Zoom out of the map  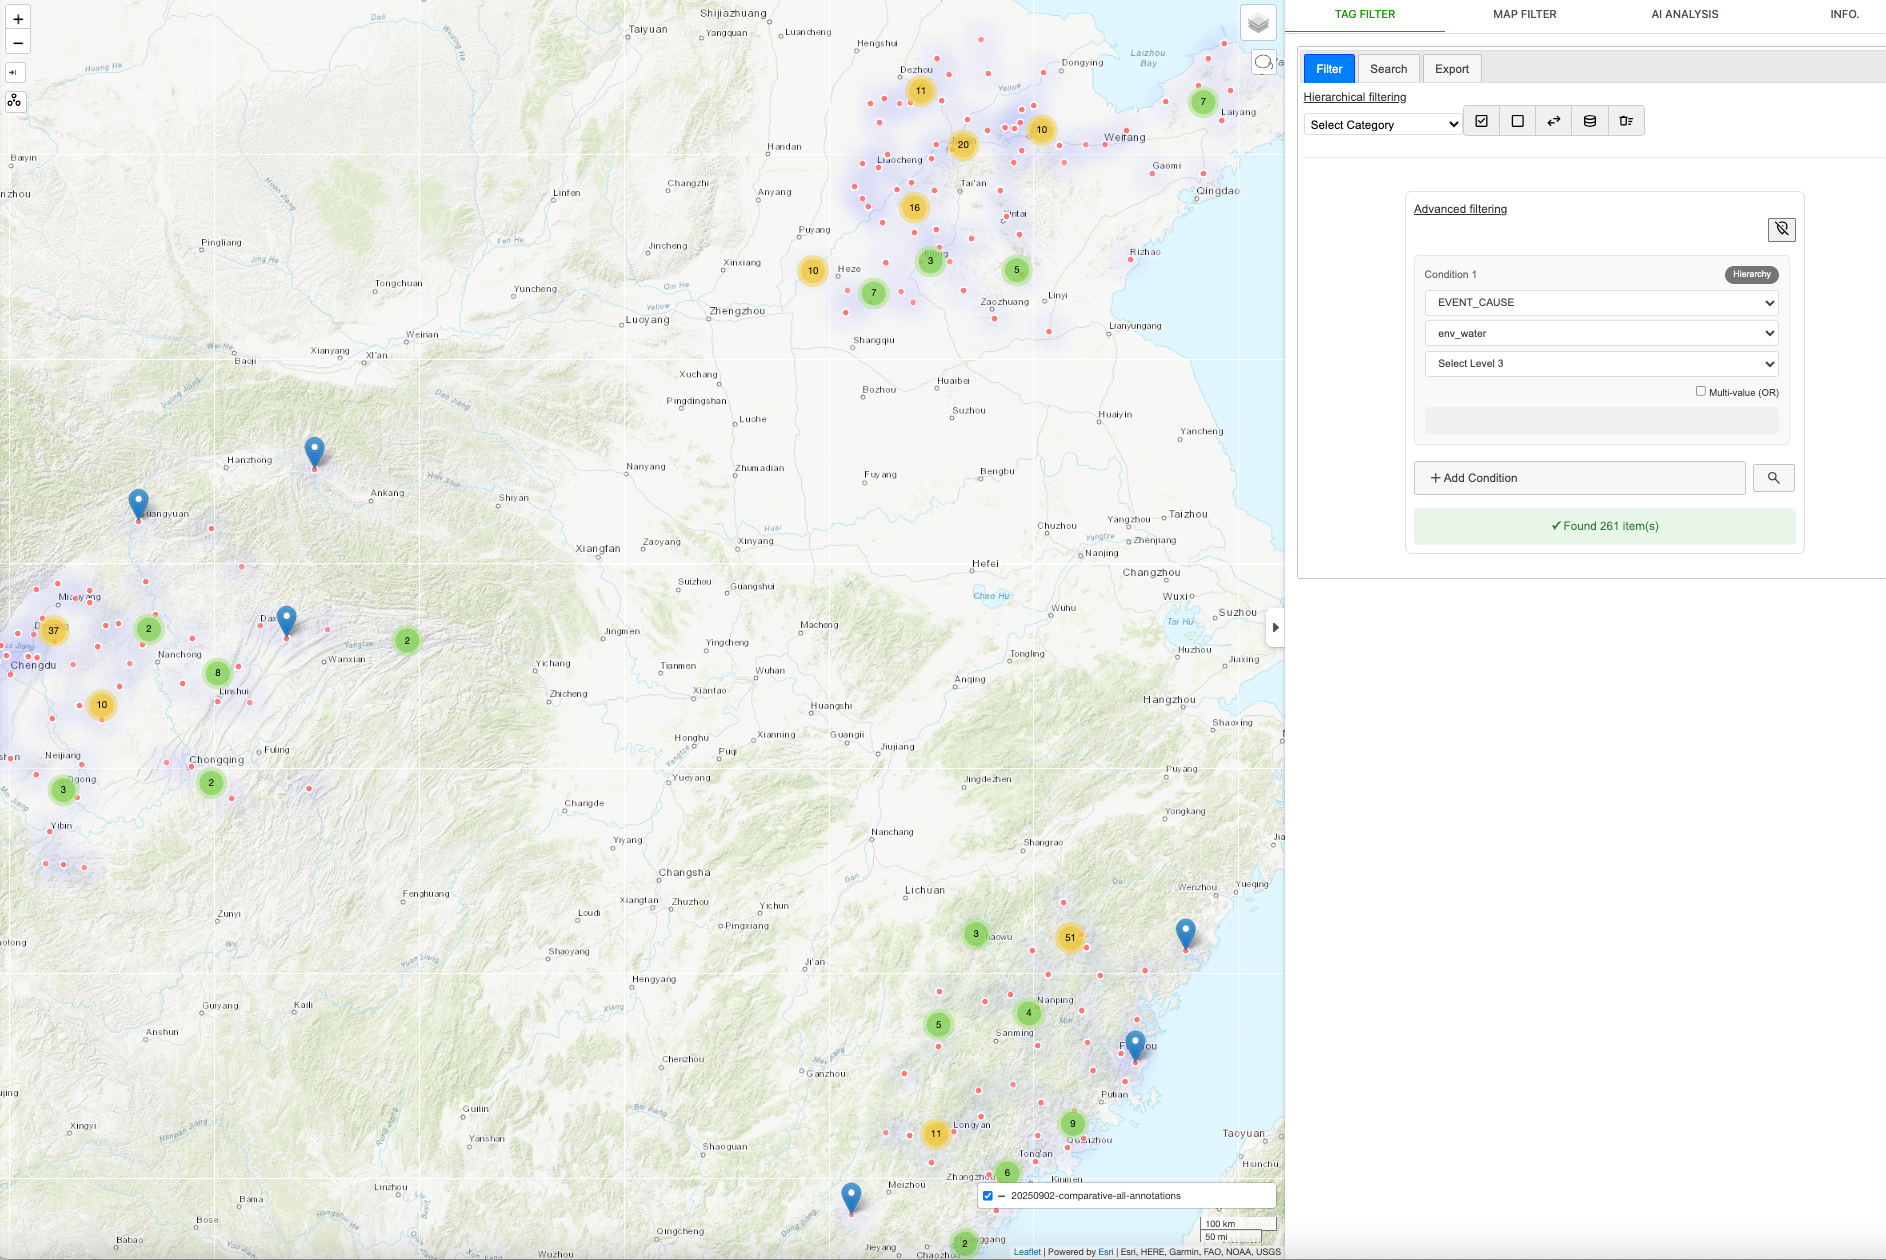(18, 43)
